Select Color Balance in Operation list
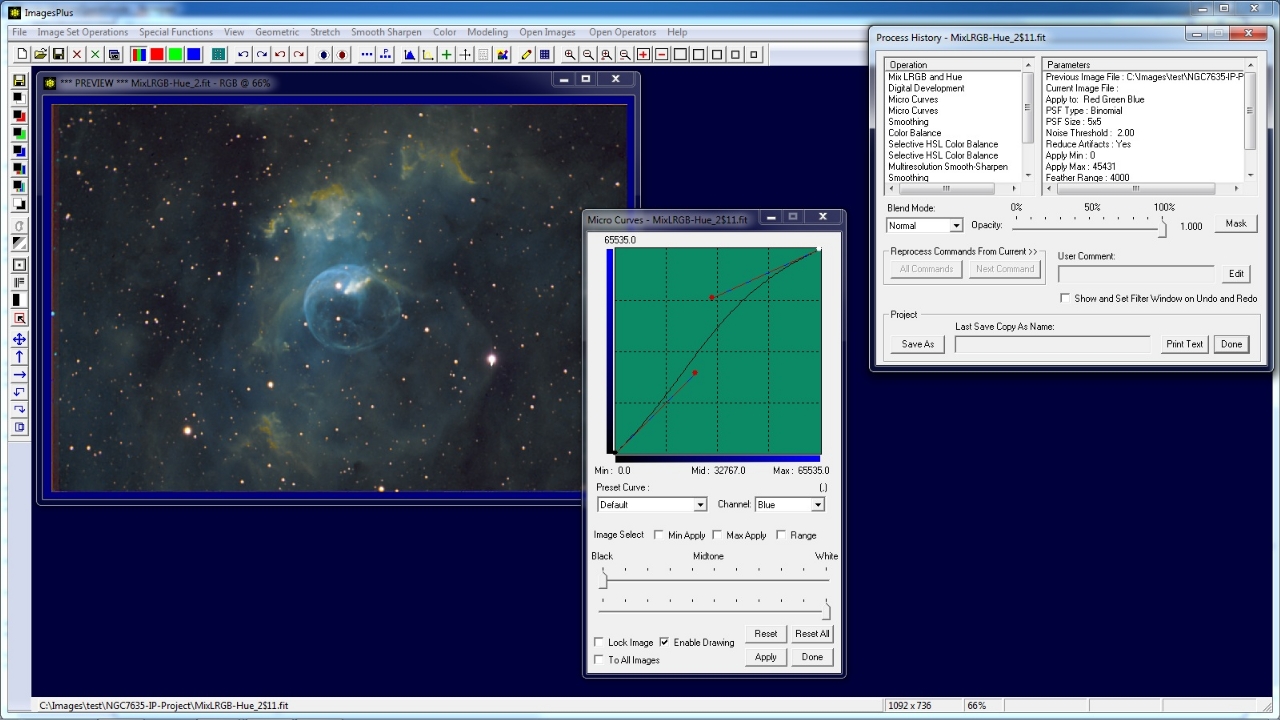The image size is (1280, 720). point(914,133)
